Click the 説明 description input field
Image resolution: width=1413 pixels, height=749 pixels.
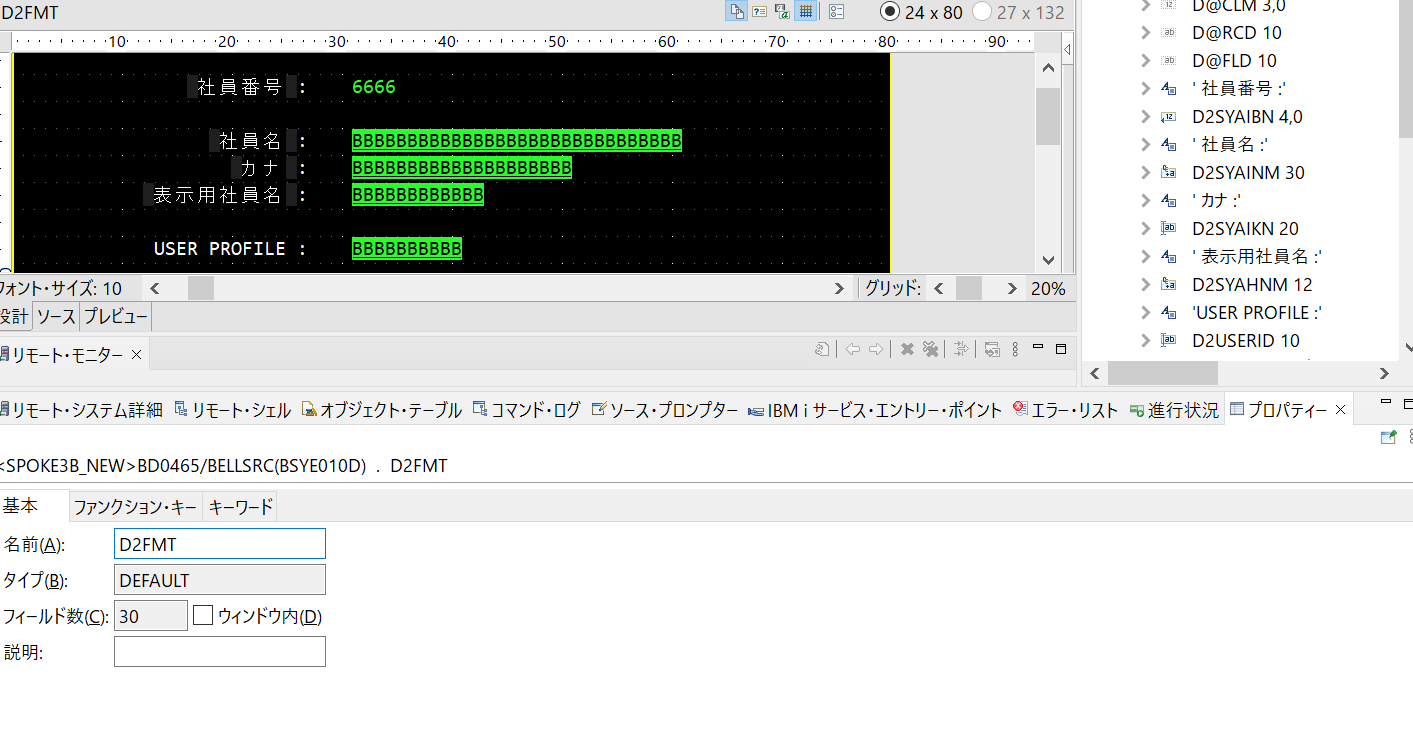click(220, 651)
